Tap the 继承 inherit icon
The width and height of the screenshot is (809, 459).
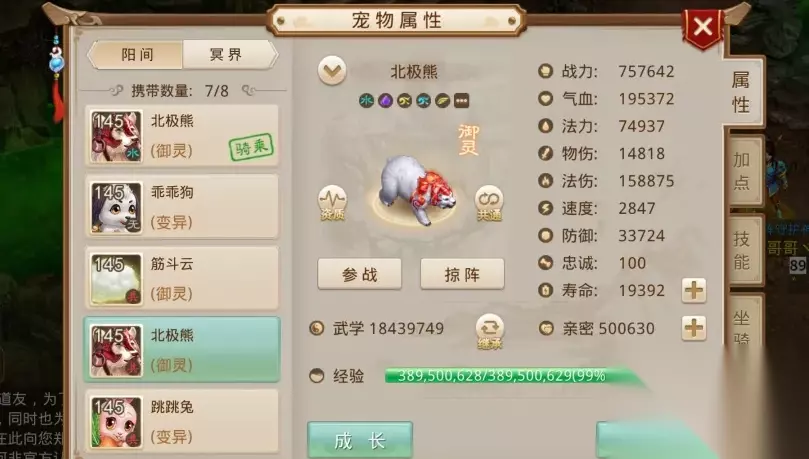click(x=490, y=331)
